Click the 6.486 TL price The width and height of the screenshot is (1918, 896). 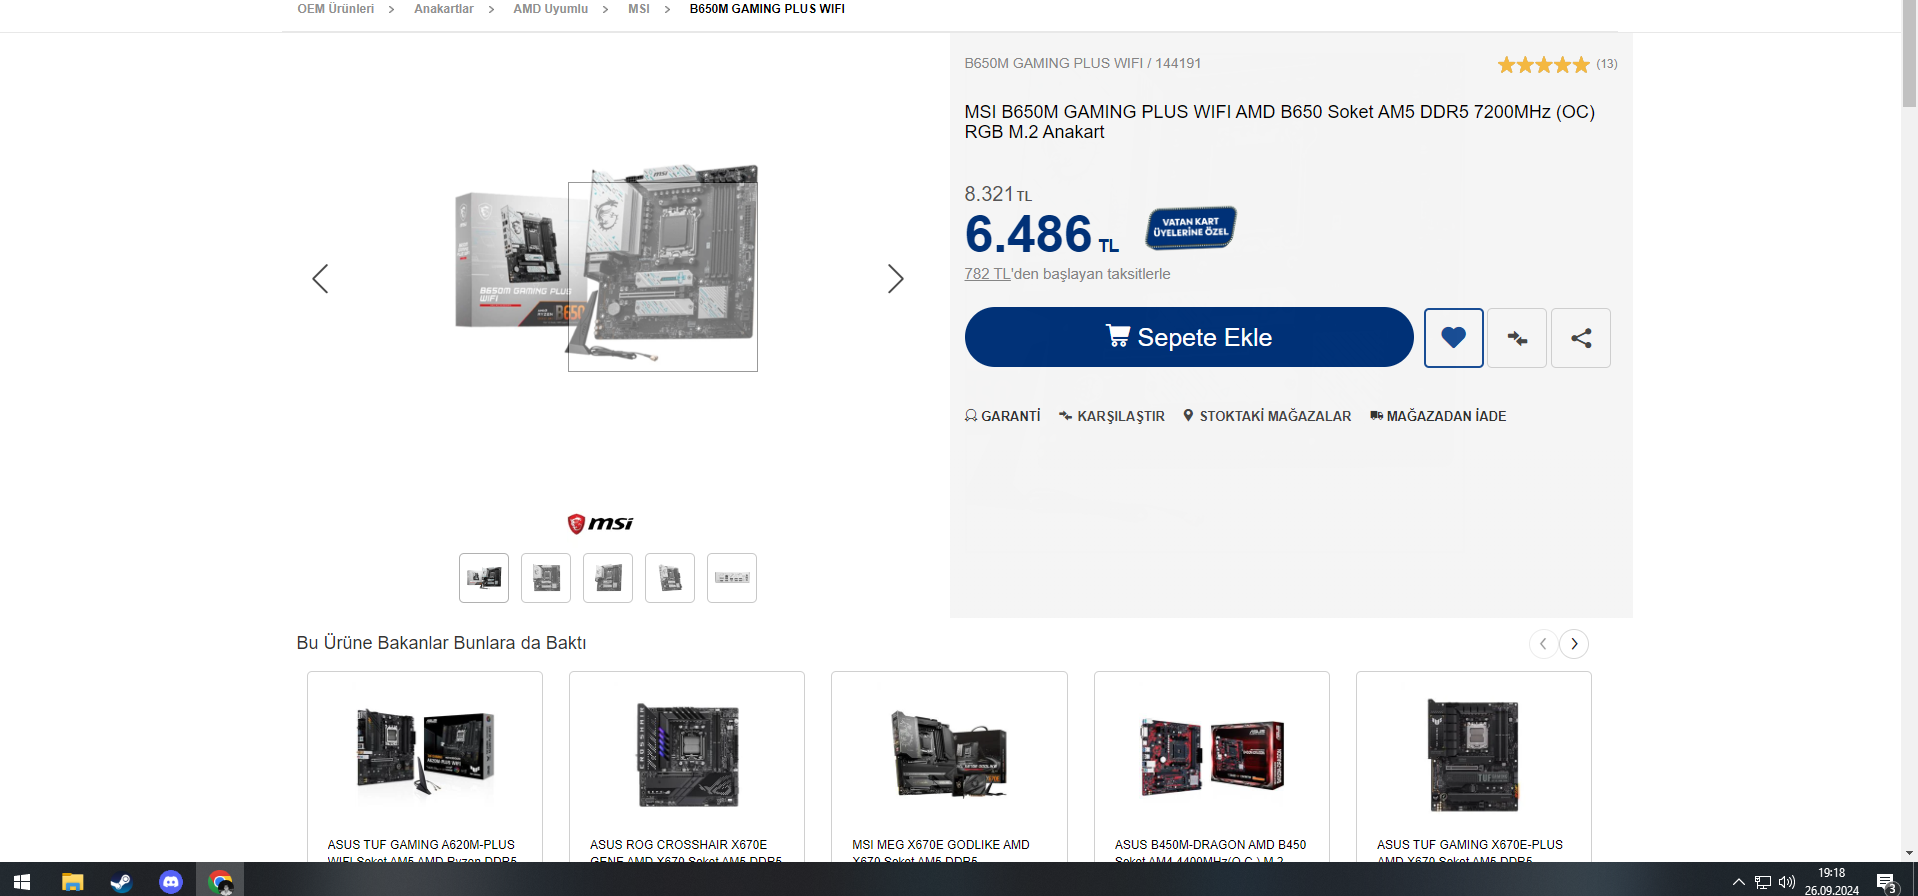click(x=1041, y=234)
